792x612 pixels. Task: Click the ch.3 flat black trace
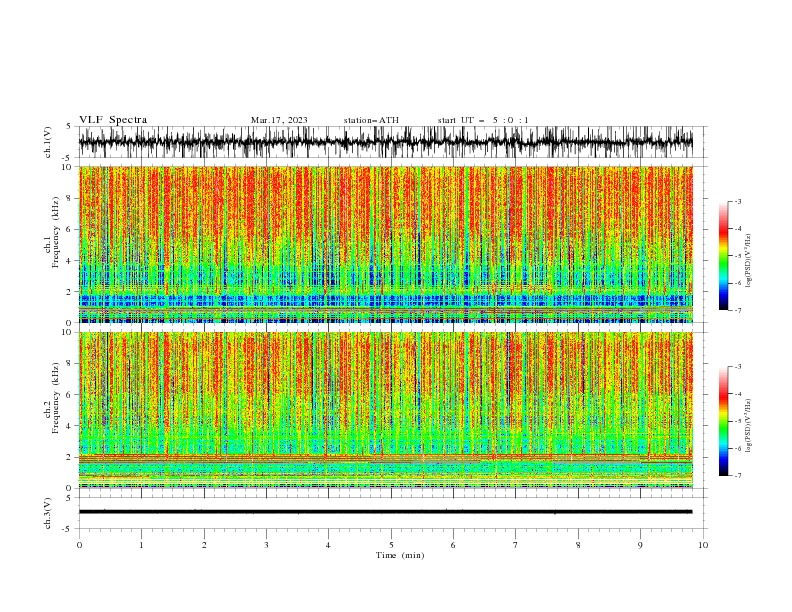click(386, 512)
